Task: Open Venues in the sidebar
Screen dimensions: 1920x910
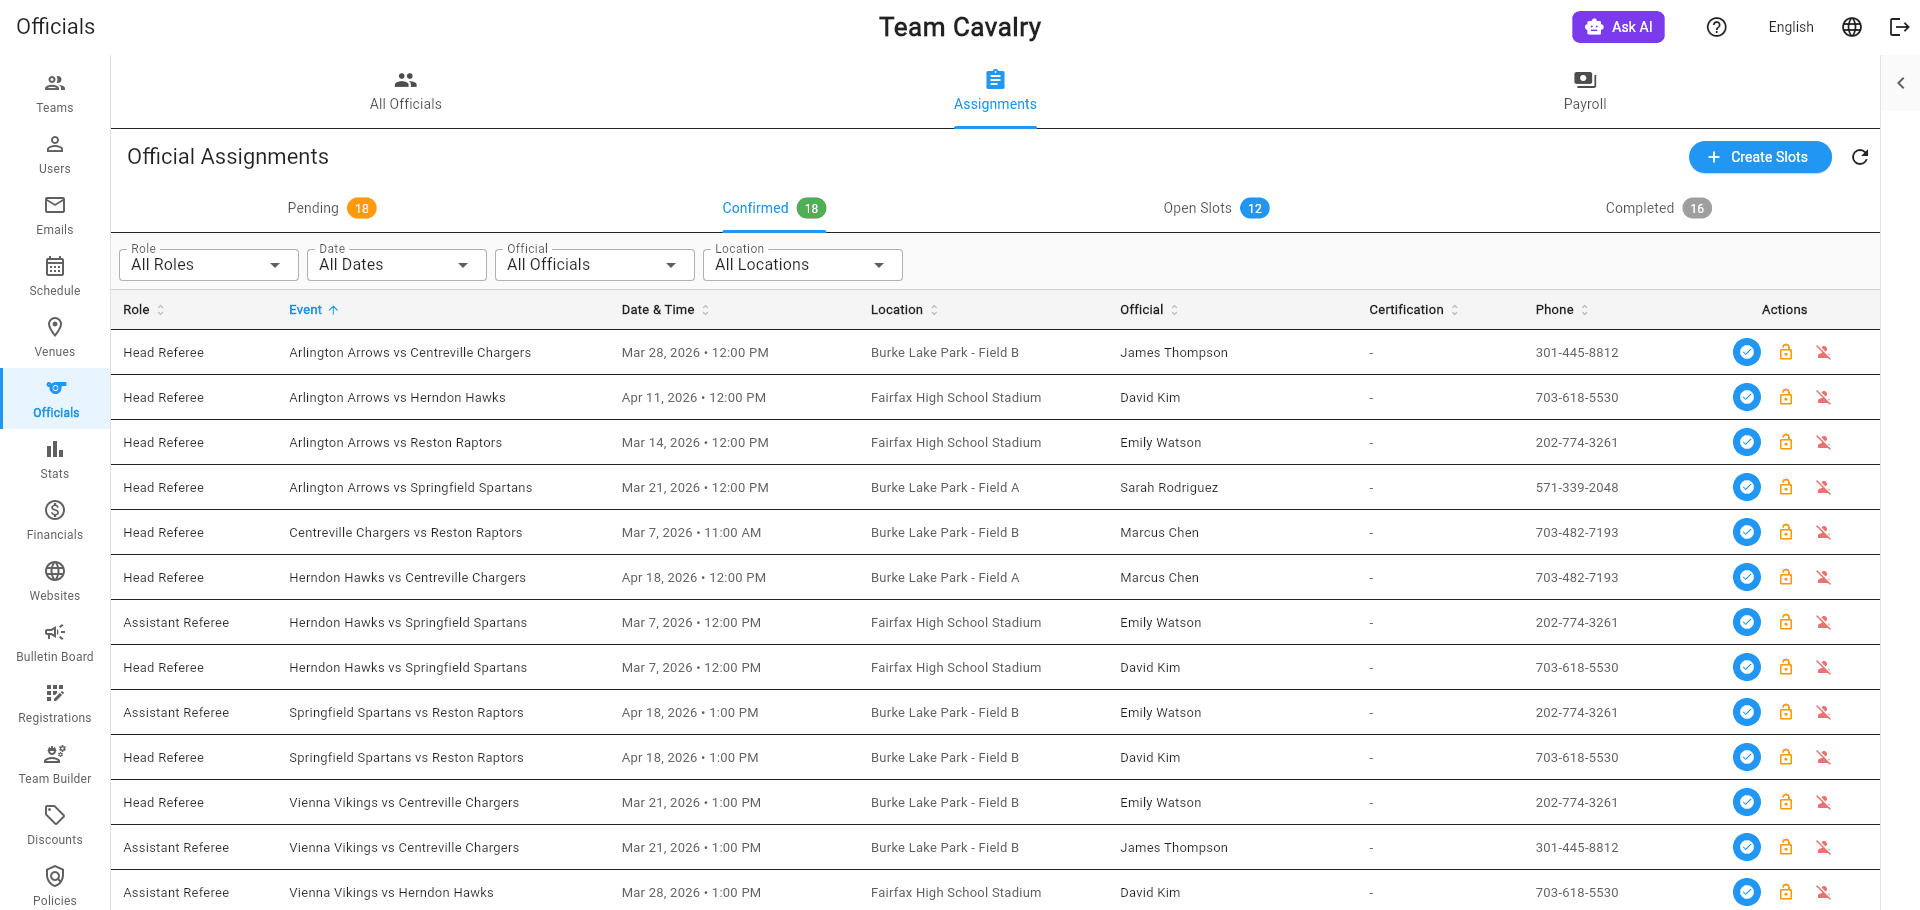Action: (x=55, y=338)
